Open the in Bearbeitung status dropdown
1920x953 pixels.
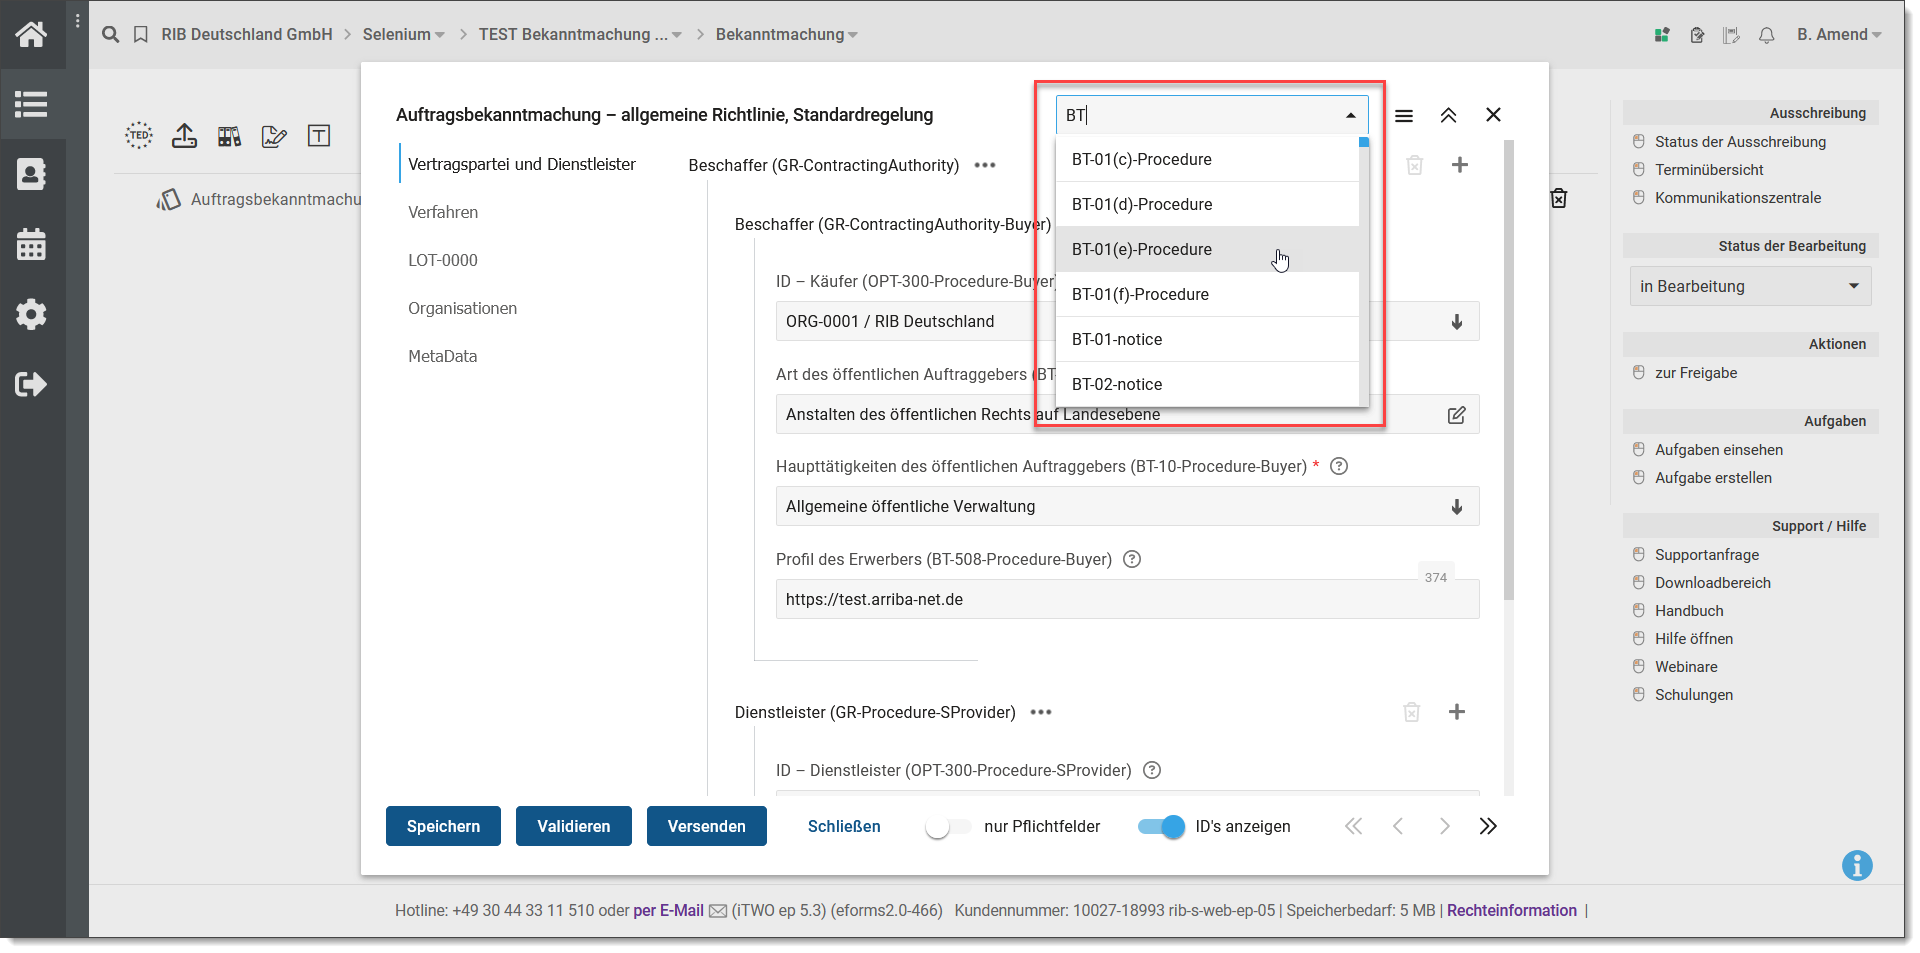[1750, 286]
